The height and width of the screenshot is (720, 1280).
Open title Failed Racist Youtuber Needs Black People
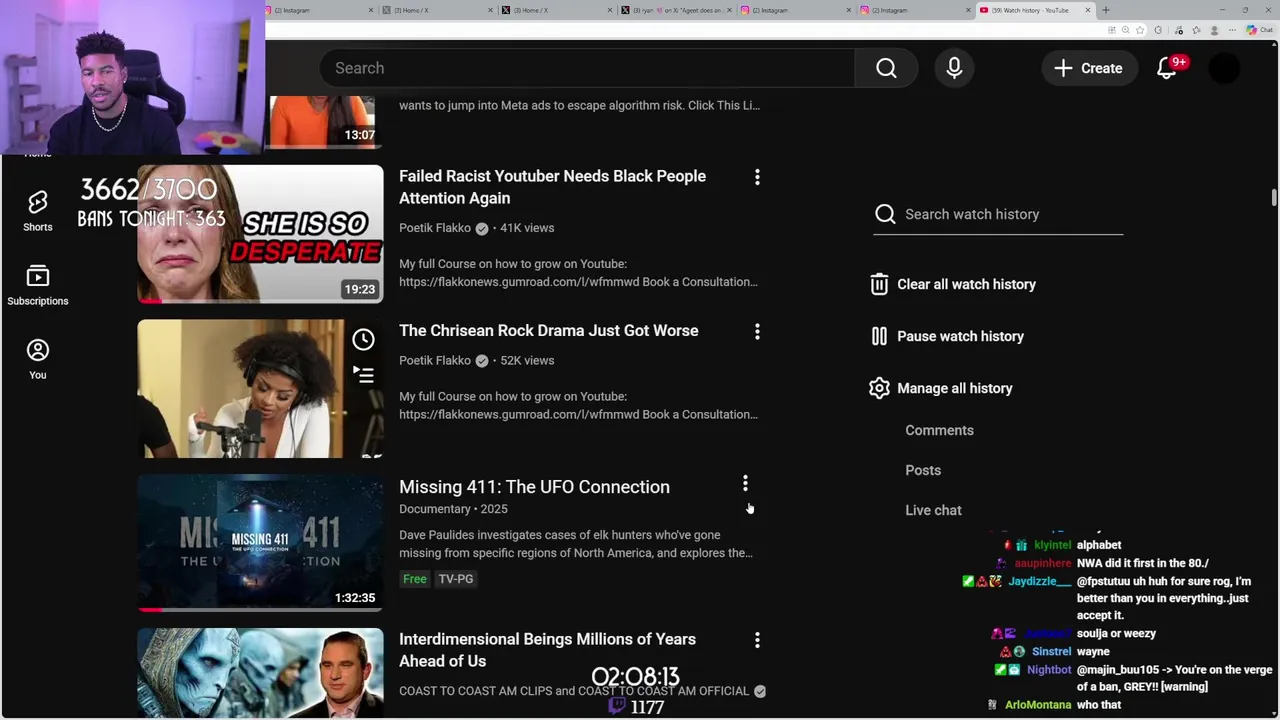click(x=552, y=187)
